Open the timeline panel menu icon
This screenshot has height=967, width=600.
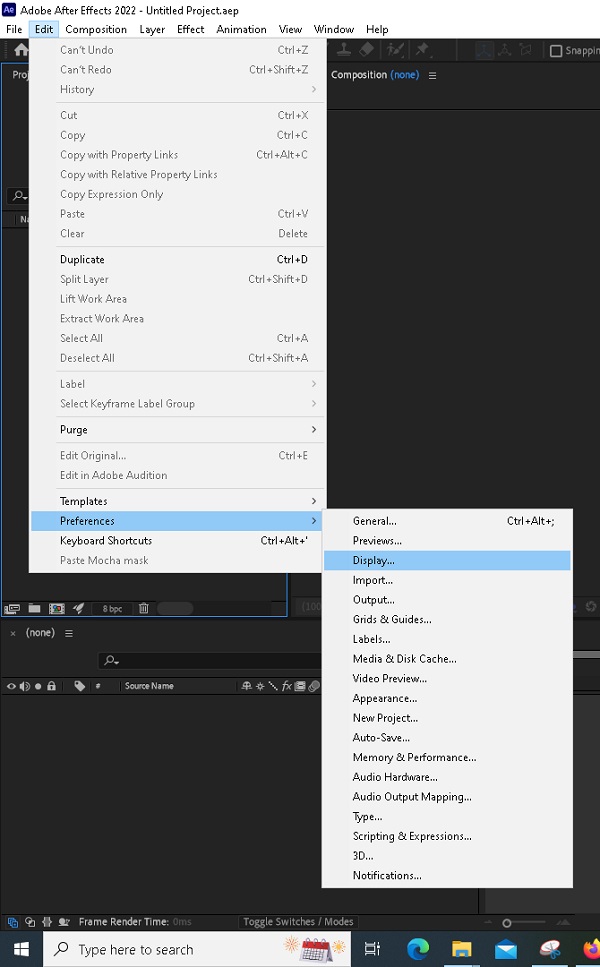pyautogui.click(x=69, y=633)
